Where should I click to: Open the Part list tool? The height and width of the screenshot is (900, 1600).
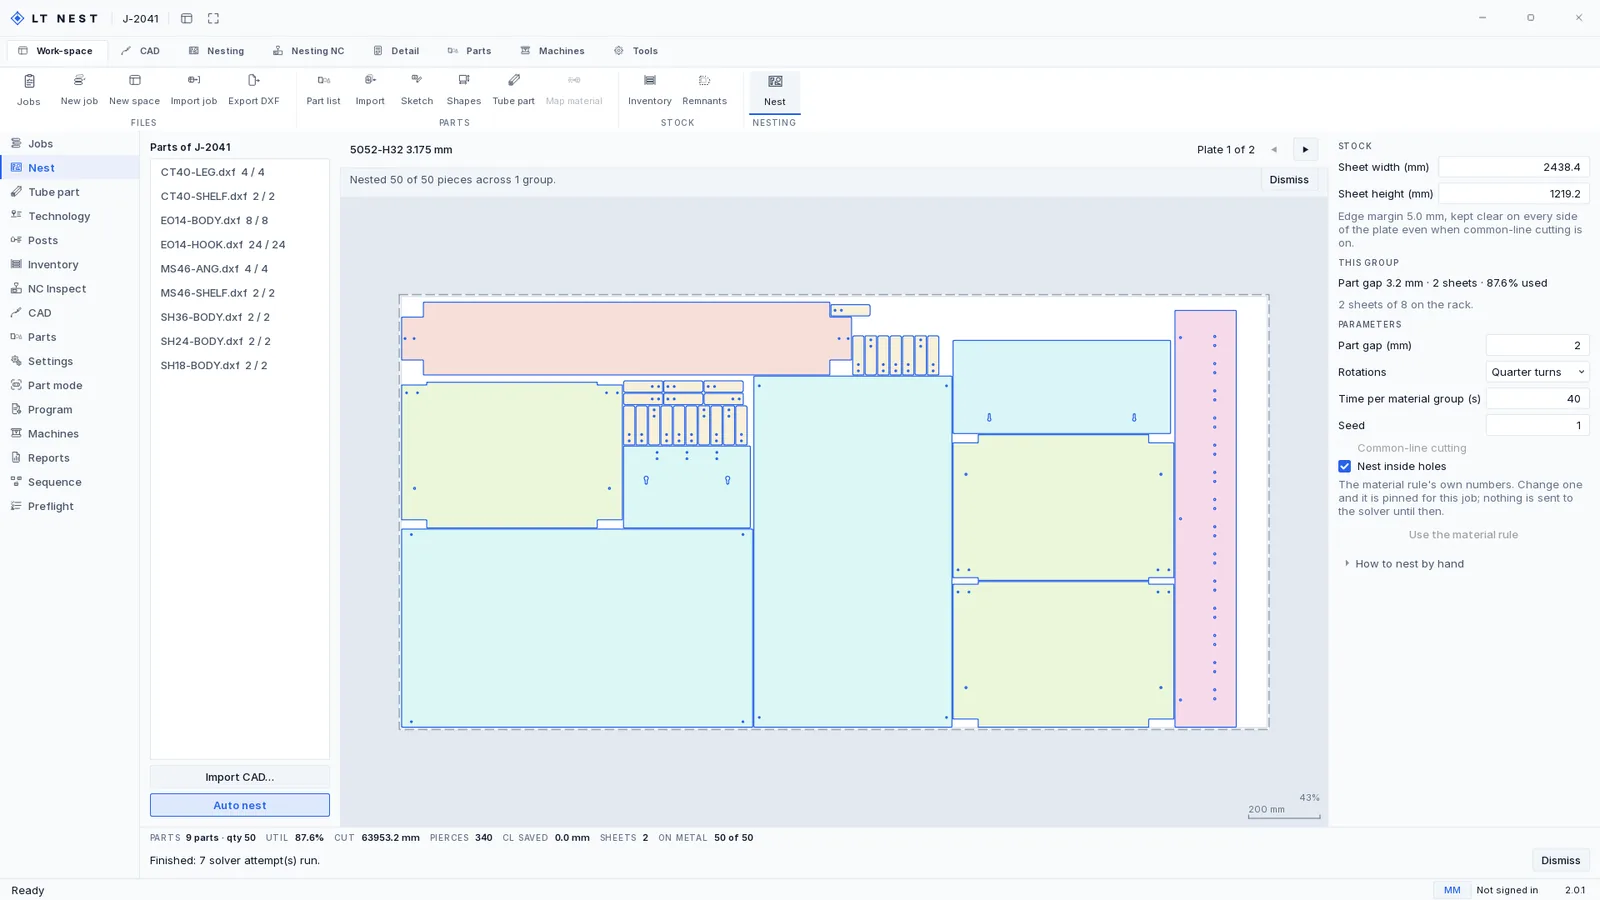tap(323, 89)
